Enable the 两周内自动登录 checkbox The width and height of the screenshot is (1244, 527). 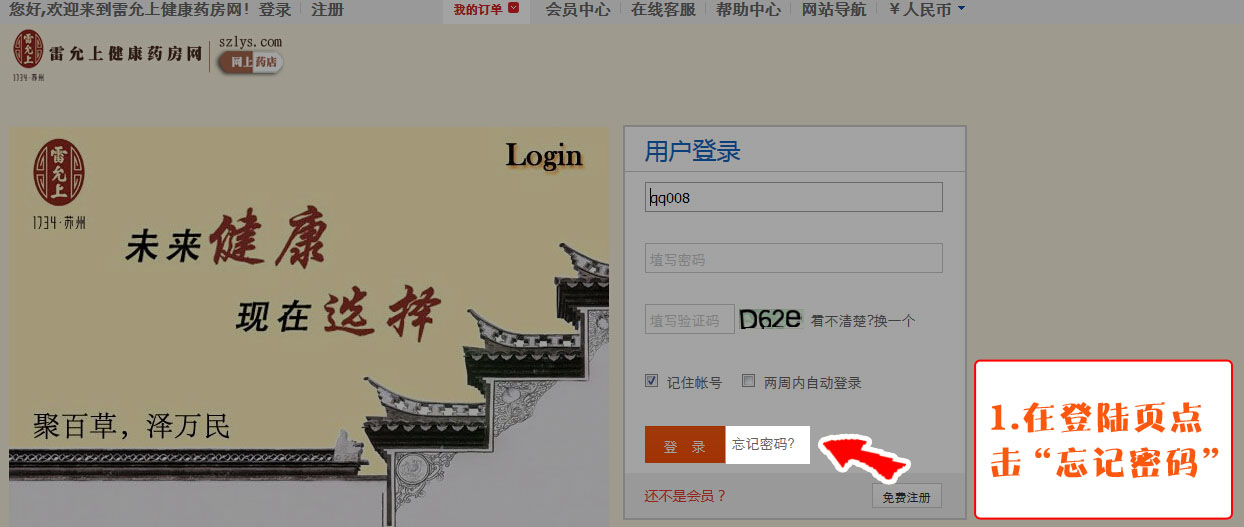748,381
